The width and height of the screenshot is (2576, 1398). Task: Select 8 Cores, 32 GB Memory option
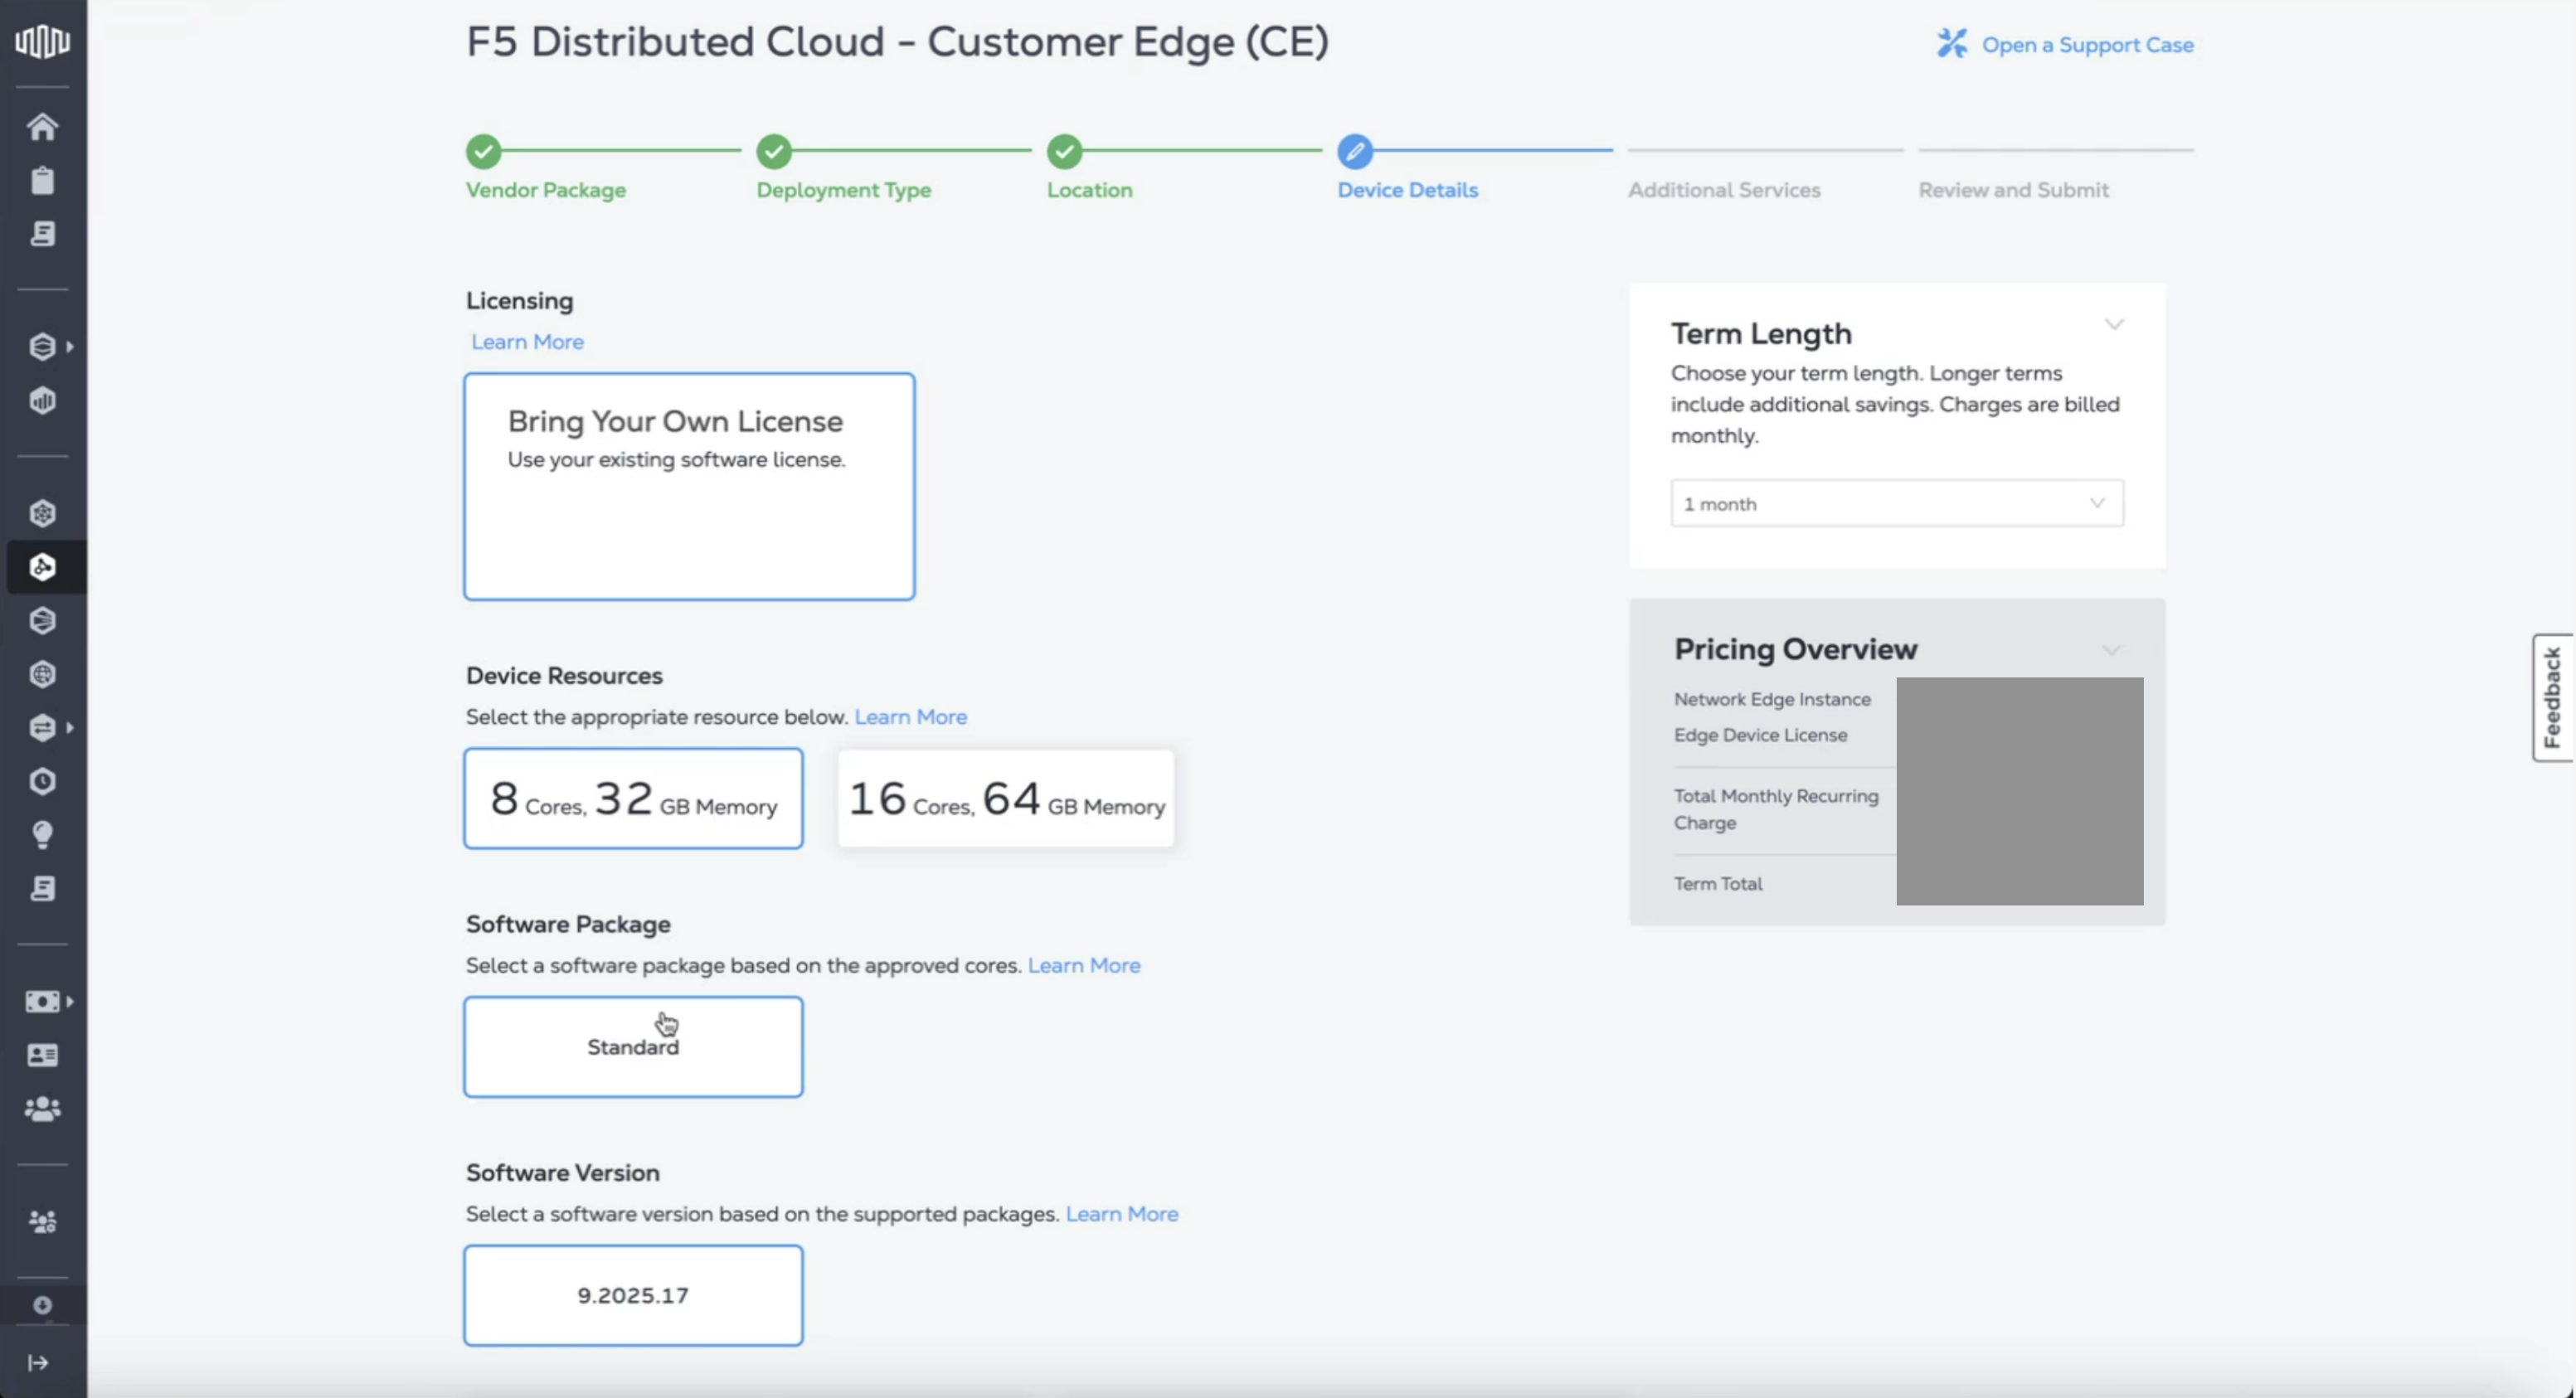(x=633, y=798)
